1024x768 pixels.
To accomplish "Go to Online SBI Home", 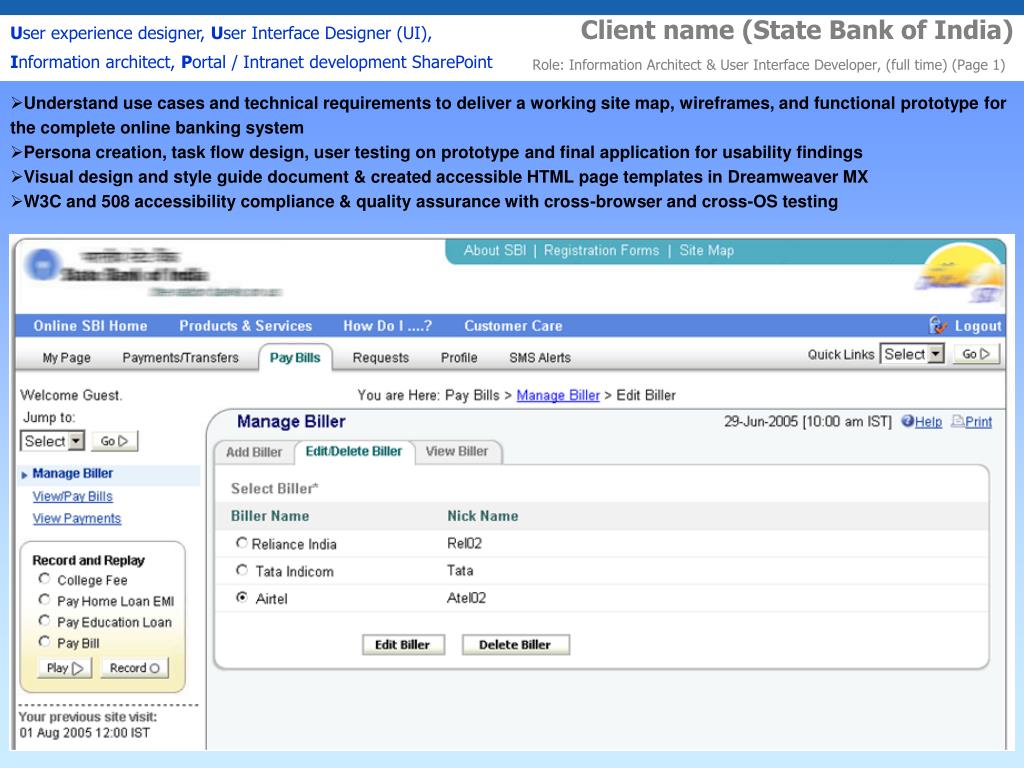I will [91, 326].
